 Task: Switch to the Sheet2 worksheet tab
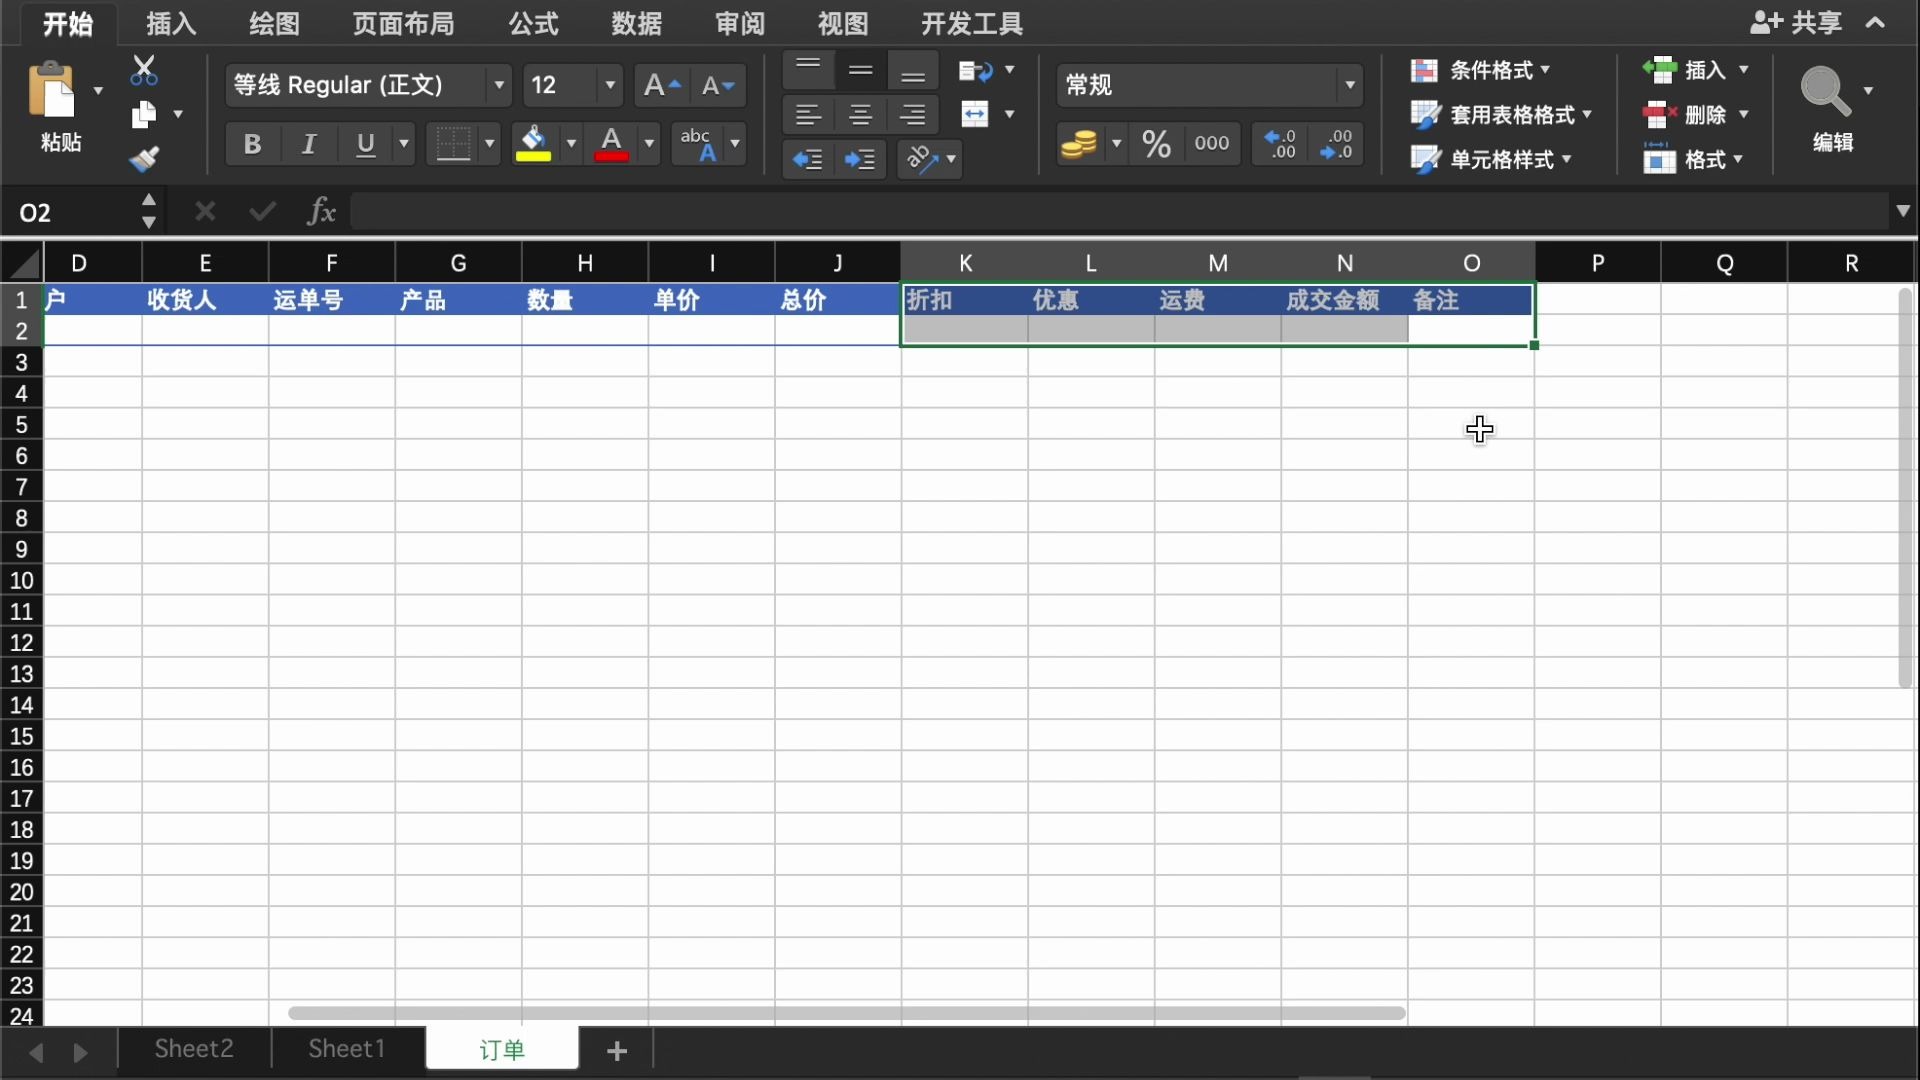pyautogui.click(x=194, y=1049)
